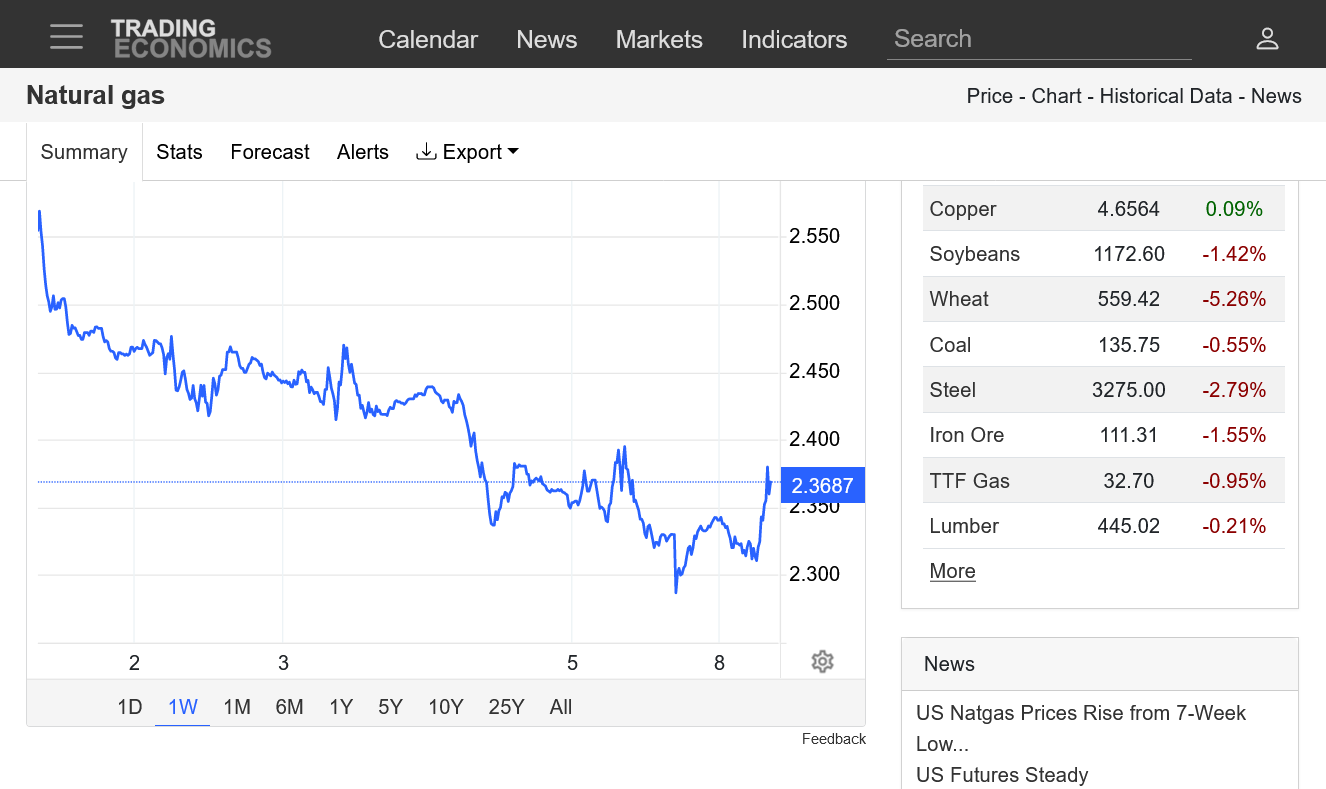Click the News panel header
The height and width of the screenshot is (789, 1326).
point(1100,664)
